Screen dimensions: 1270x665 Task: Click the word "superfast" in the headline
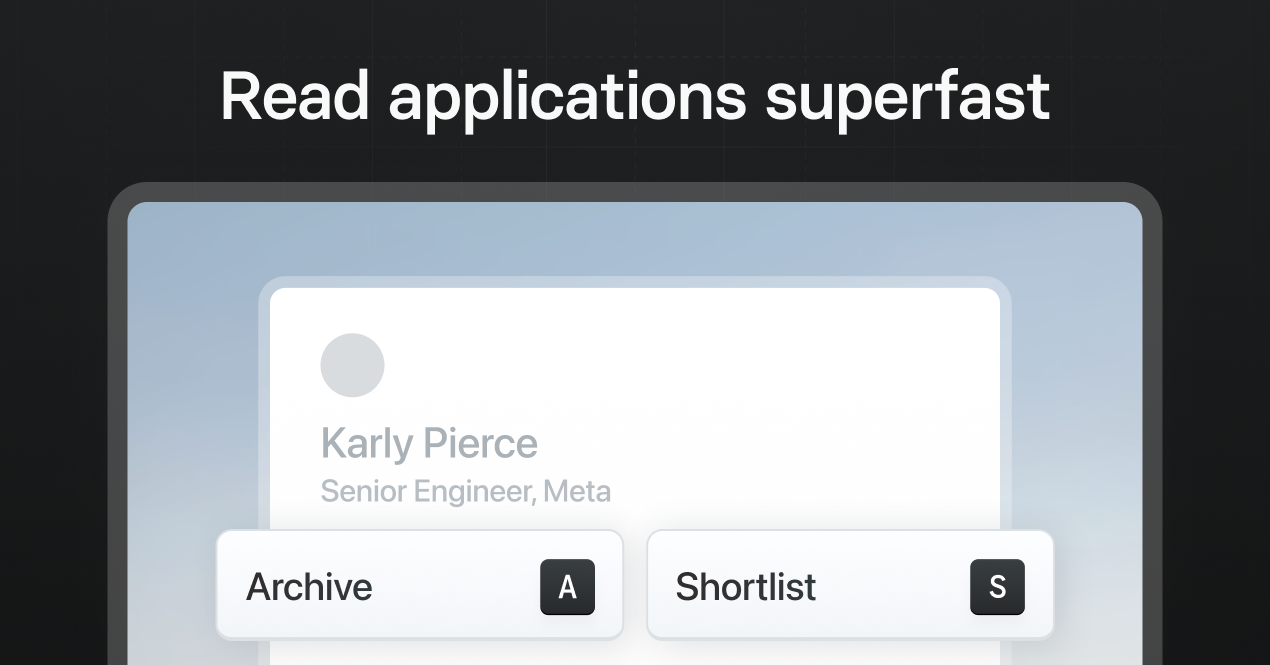pos(907,97)
